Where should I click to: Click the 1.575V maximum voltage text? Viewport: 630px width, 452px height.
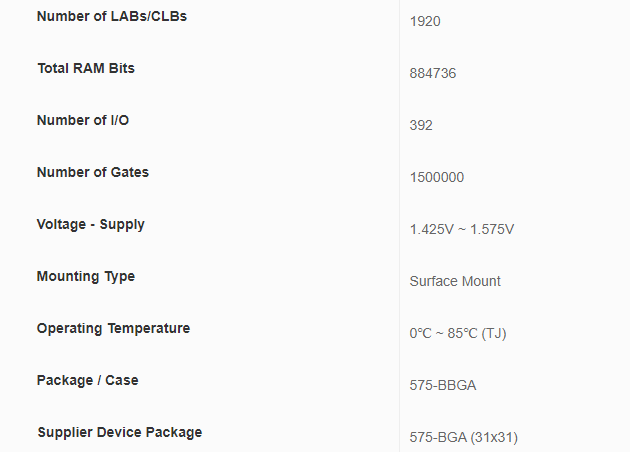tap(494, 229)
